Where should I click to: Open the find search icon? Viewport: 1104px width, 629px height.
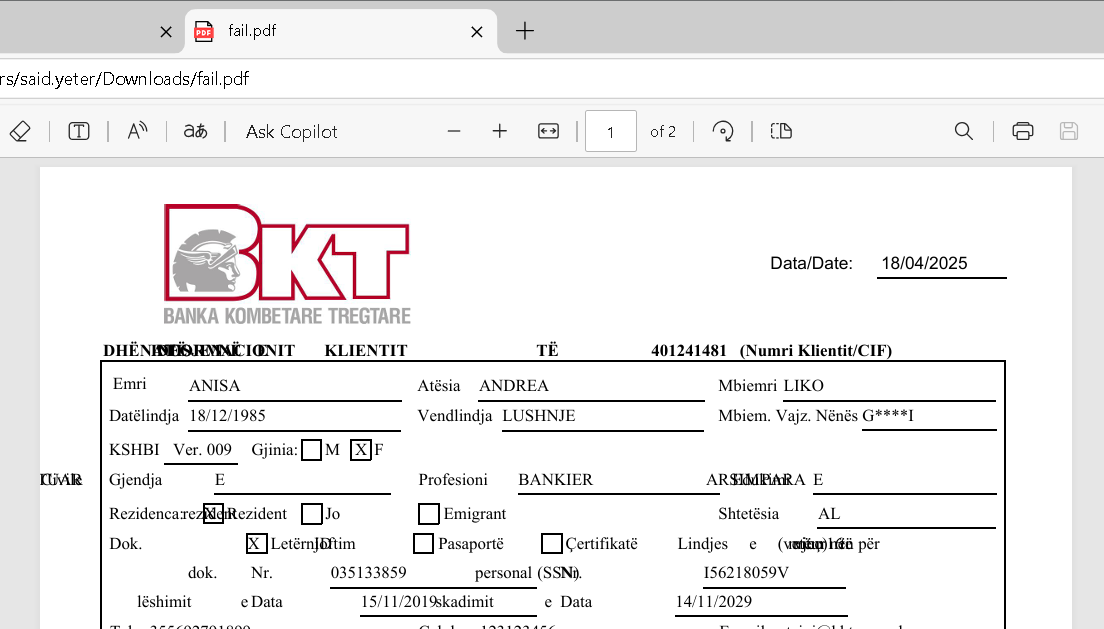[963, 131]
